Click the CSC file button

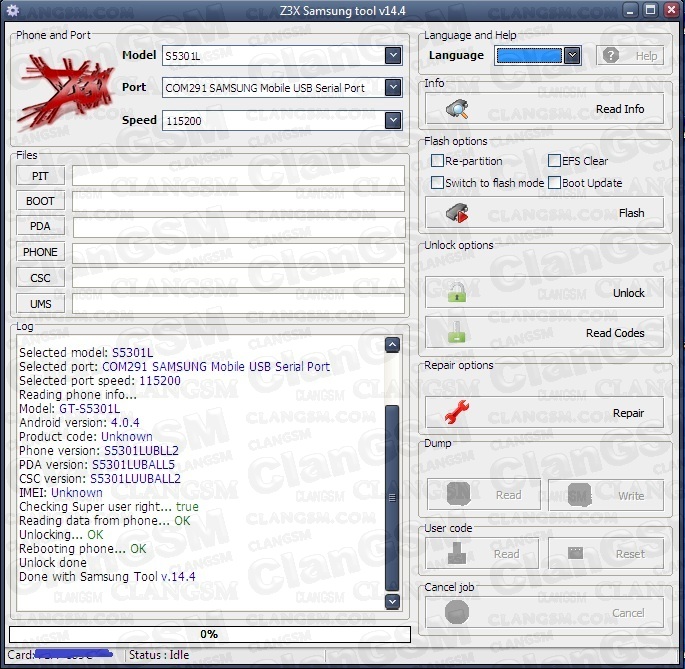pyautogui.click(x=41, y=278)
